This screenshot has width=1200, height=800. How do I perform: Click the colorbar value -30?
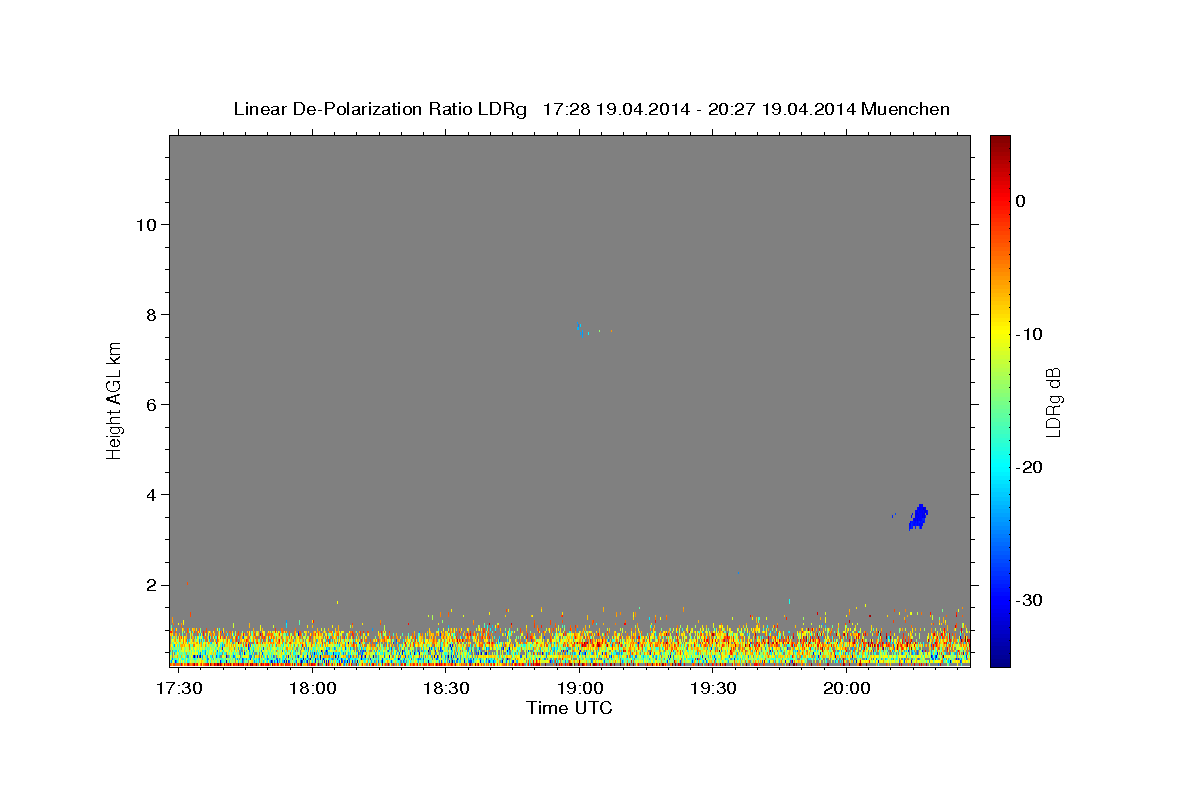[x=1029, y=600]
